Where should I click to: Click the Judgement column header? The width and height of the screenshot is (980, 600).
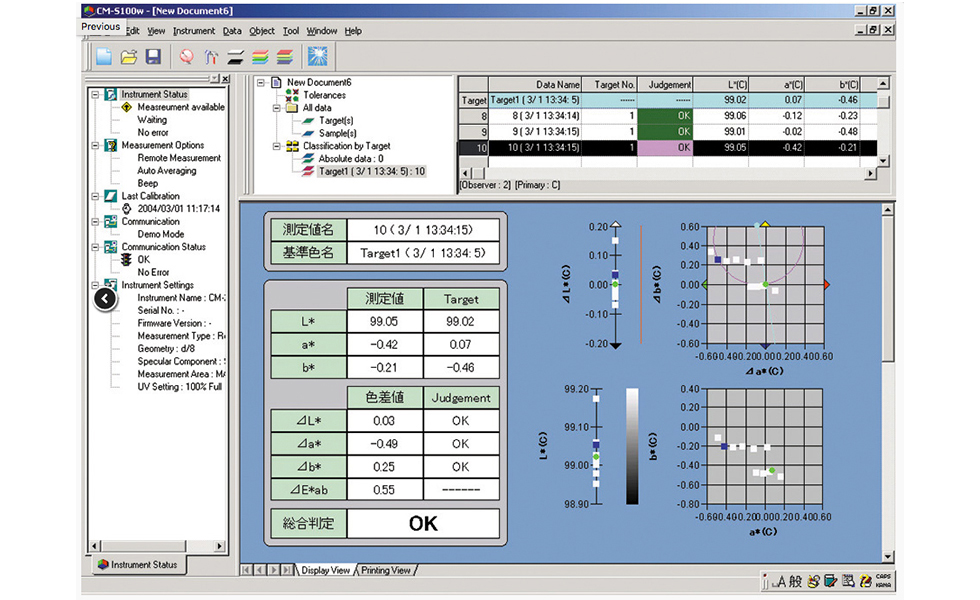(665, 84)
